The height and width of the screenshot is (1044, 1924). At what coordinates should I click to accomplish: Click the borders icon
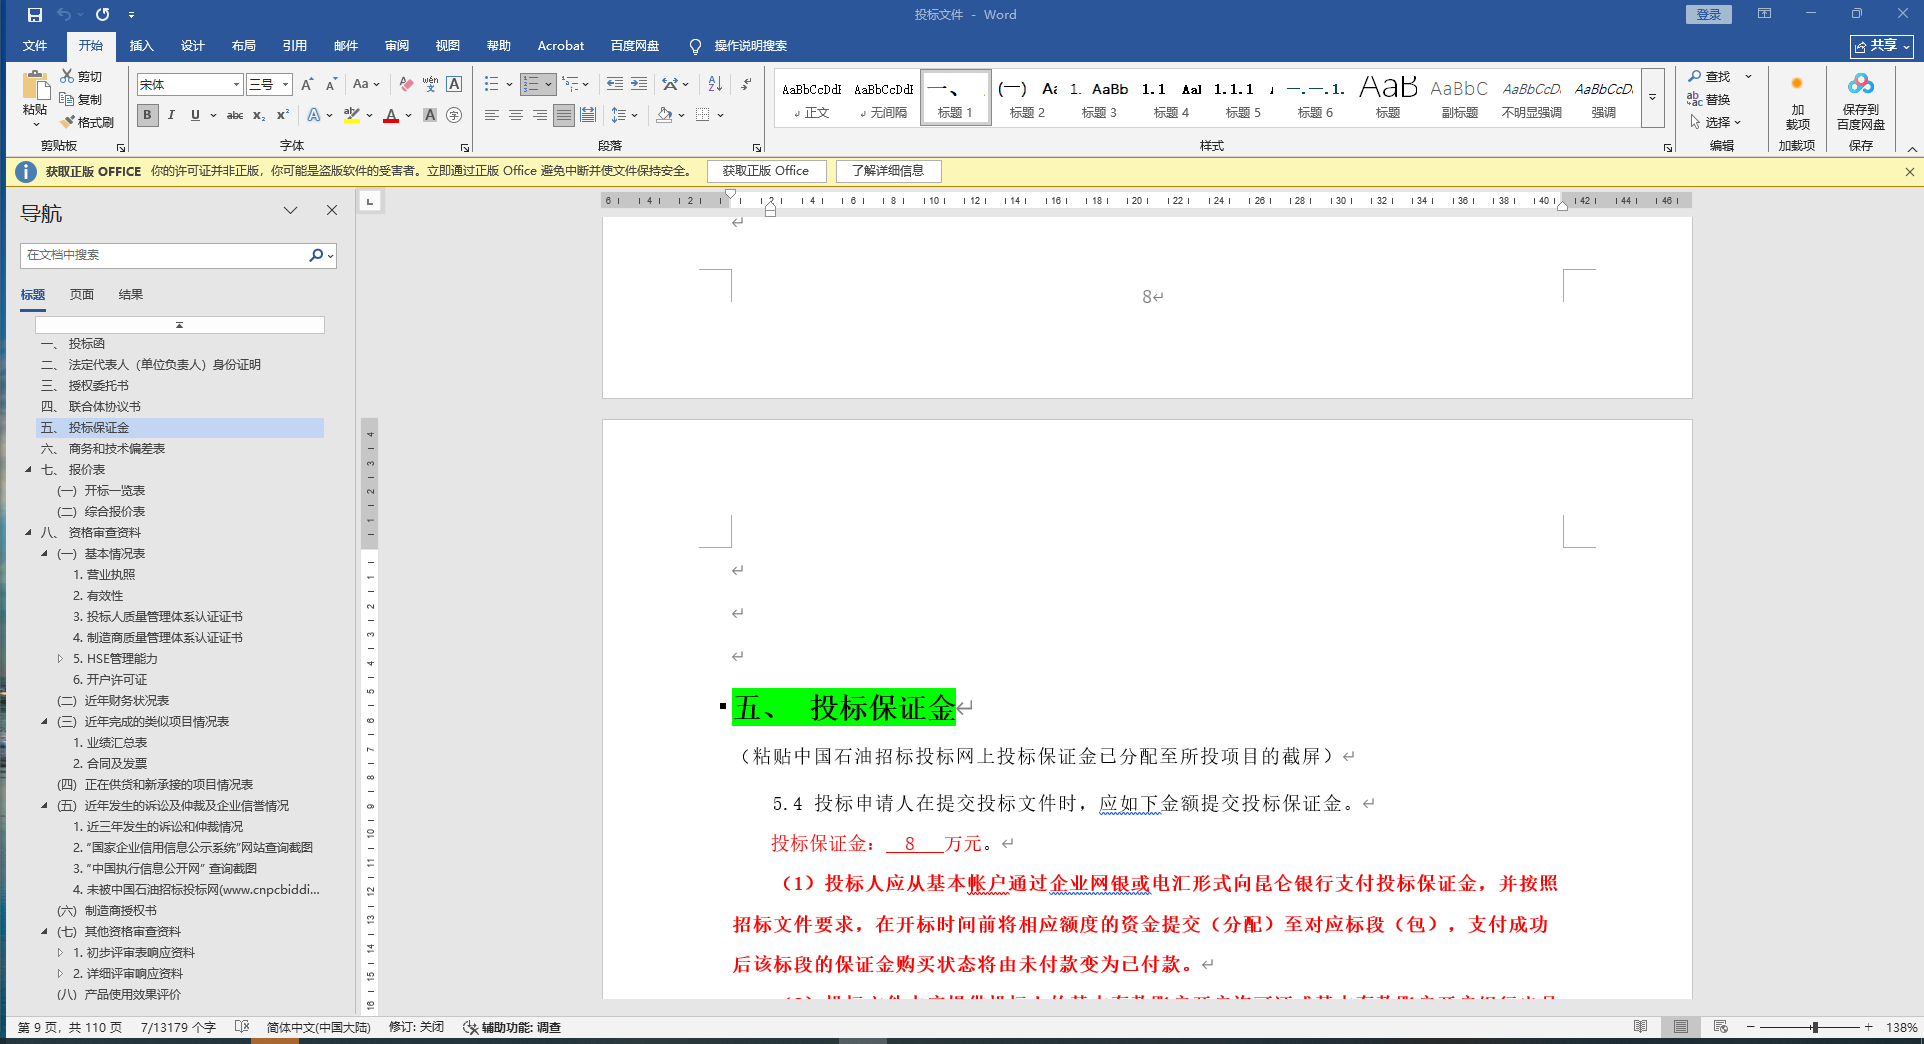pyautogui.click(x=703, y=115)
